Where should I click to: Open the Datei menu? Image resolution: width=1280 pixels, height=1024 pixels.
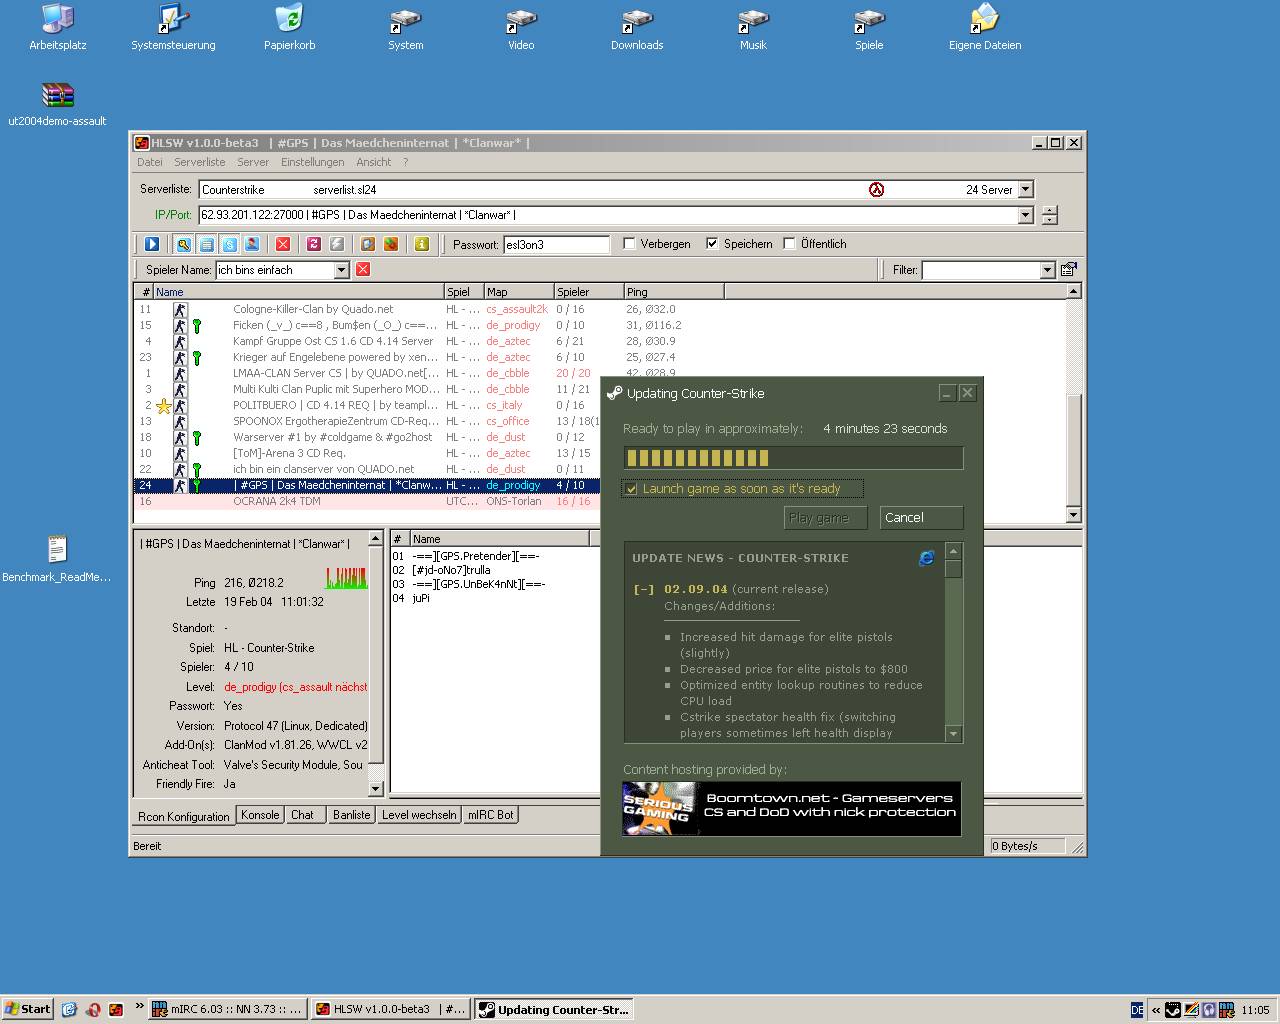tap(150, 162)
